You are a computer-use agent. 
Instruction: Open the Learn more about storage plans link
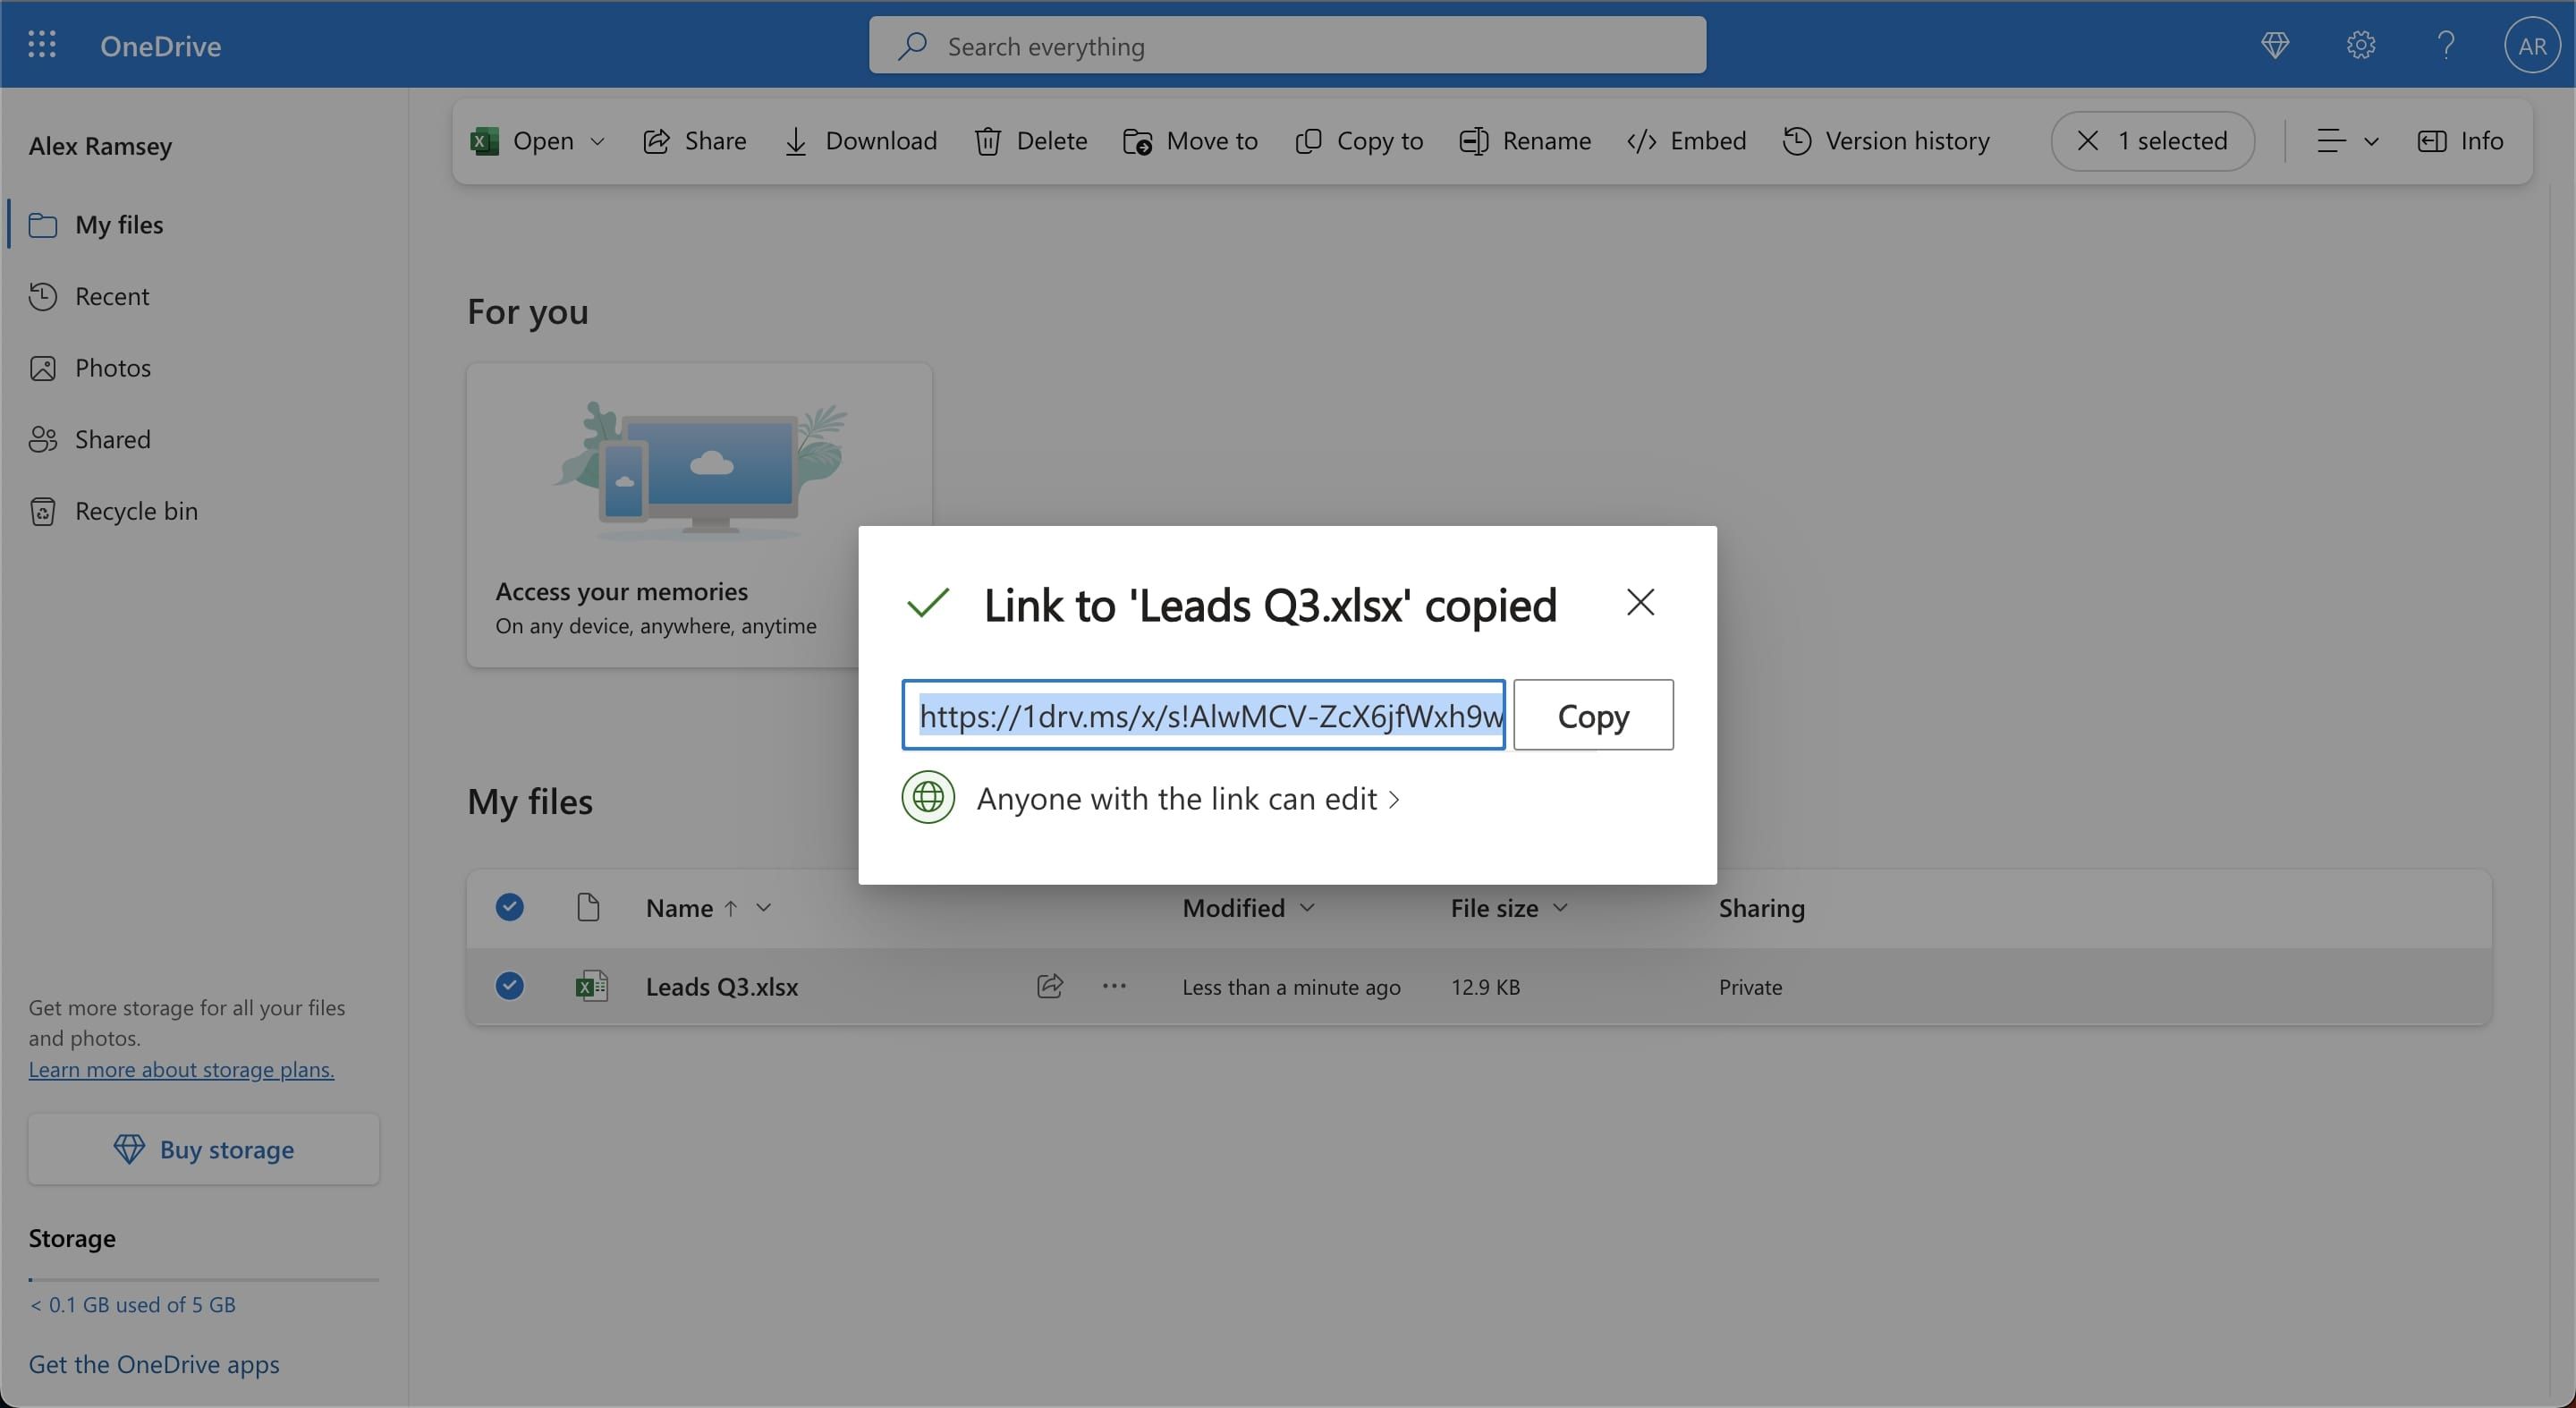coord(180,1069)
